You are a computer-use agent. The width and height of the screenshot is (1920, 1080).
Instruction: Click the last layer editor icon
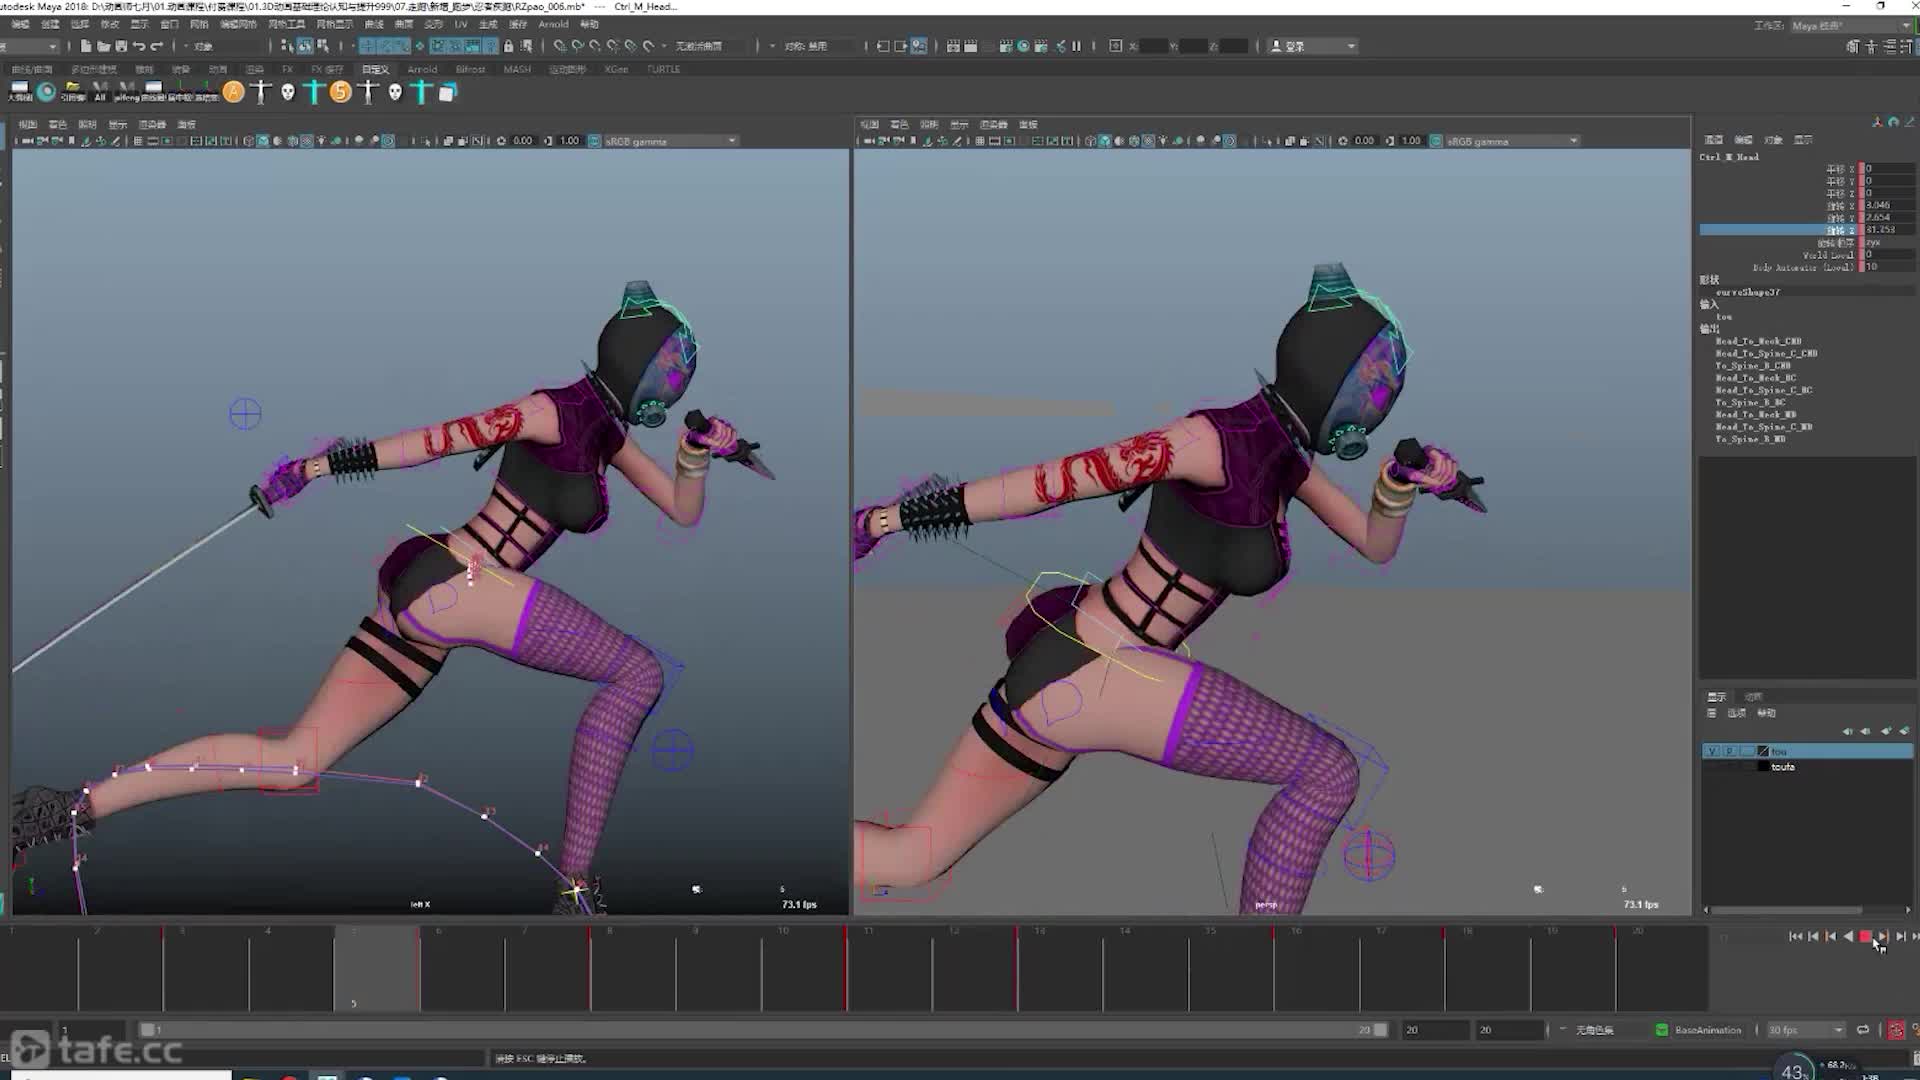pyautogui.click(x=1904, y=731)
